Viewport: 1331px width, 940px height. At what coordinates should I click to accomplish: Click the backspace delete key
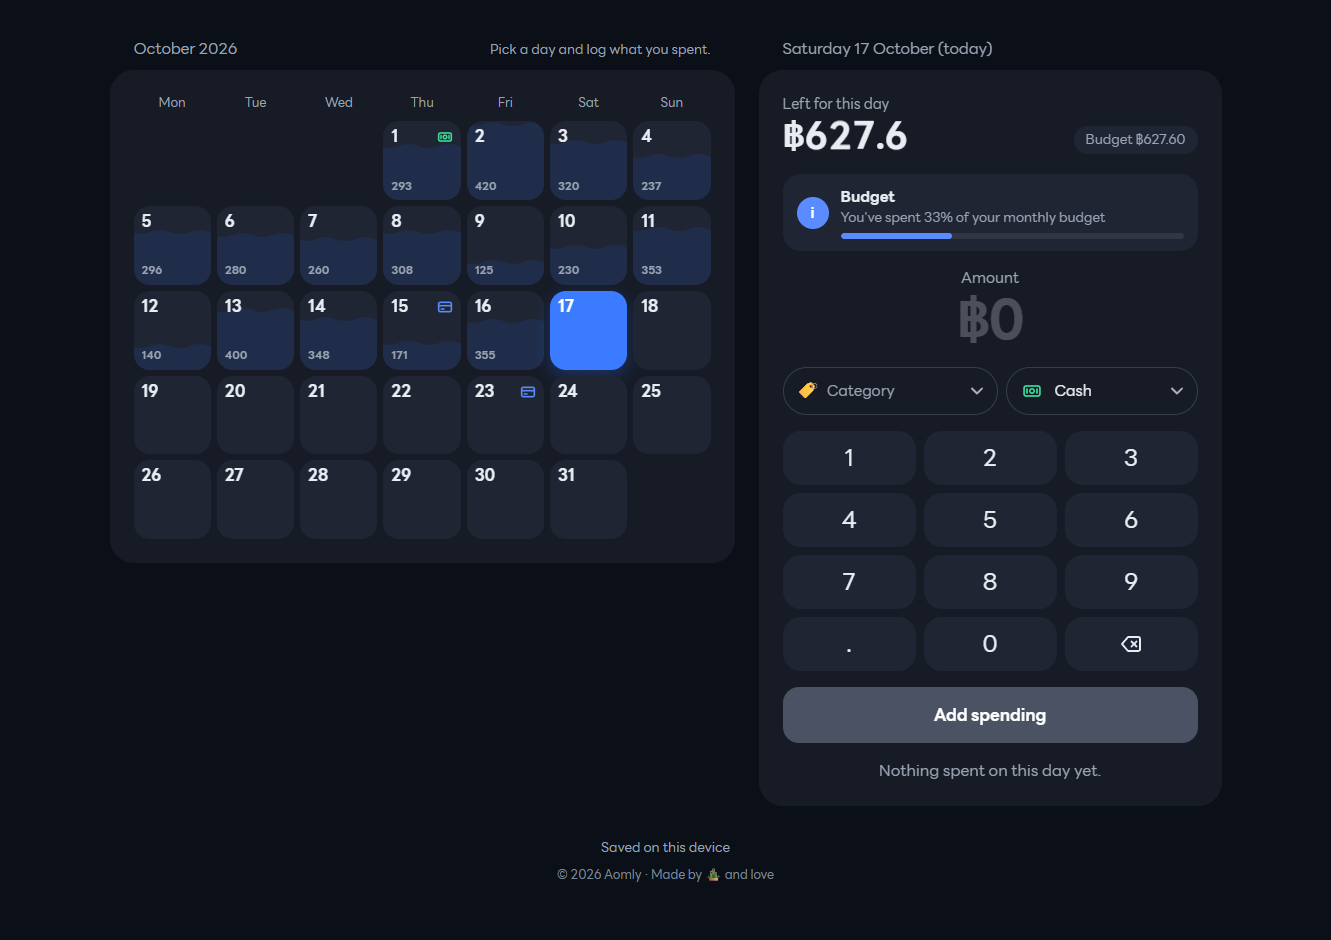click(1131, 644)
